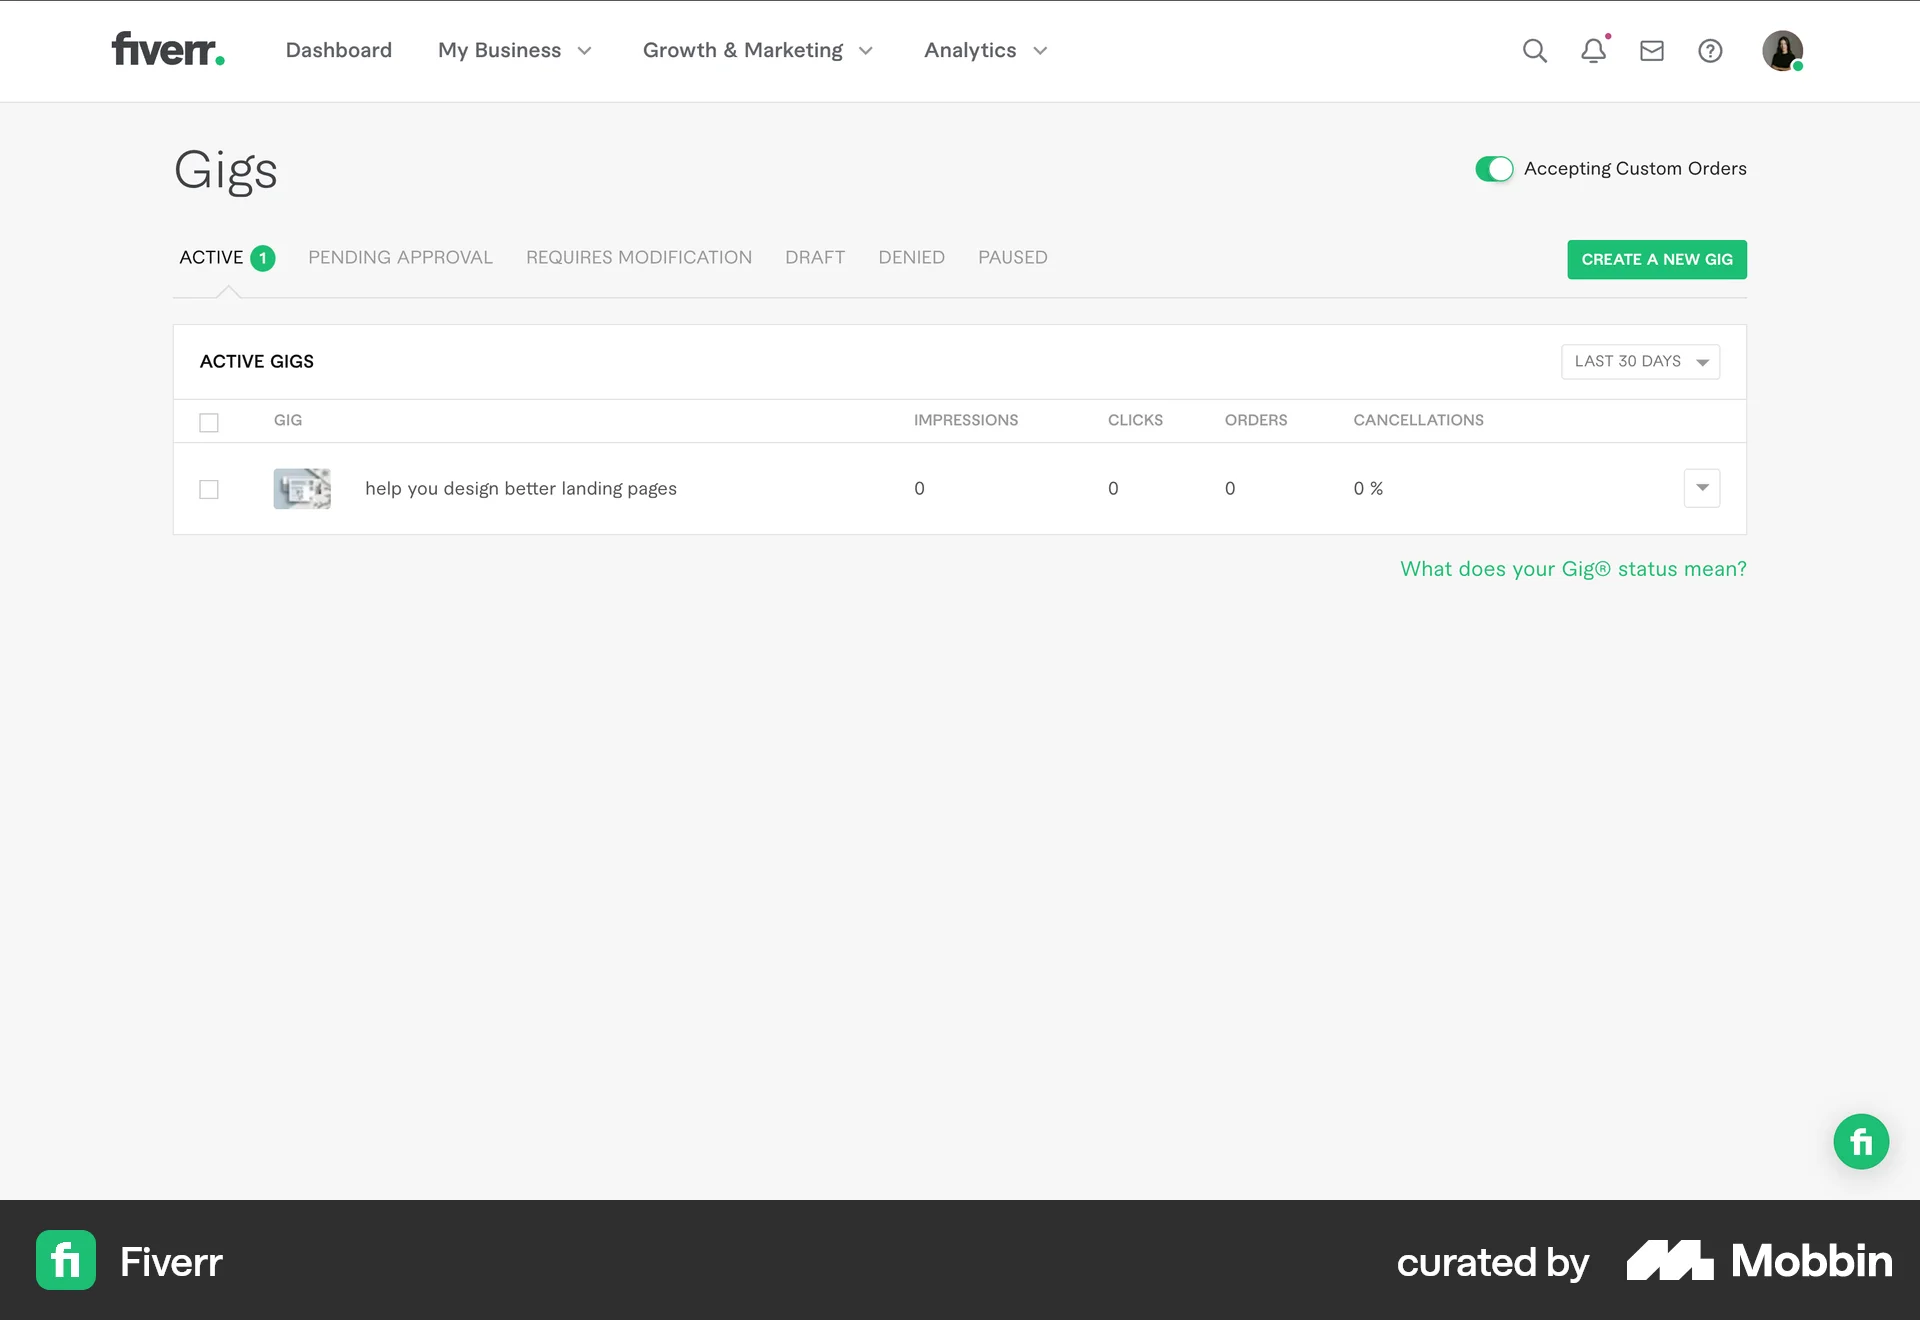Image resolution: width=1920 pixels, height=1320 pixels.
Task: Open the gig row actions dropdown arrow
Action: click(1702, 488)
